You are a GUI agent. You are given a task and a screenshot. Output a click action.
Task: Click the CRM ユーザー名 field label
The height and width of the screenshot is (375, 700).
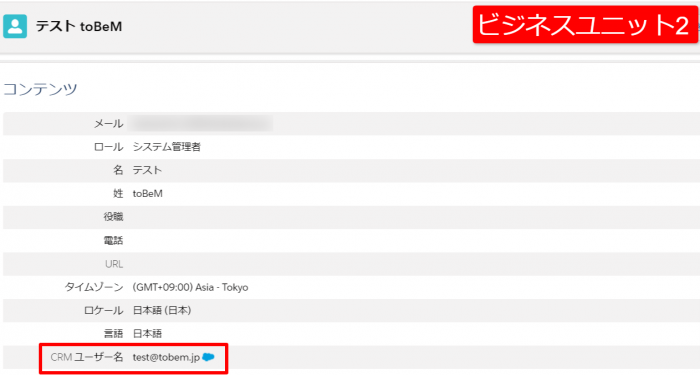(87, 357)
